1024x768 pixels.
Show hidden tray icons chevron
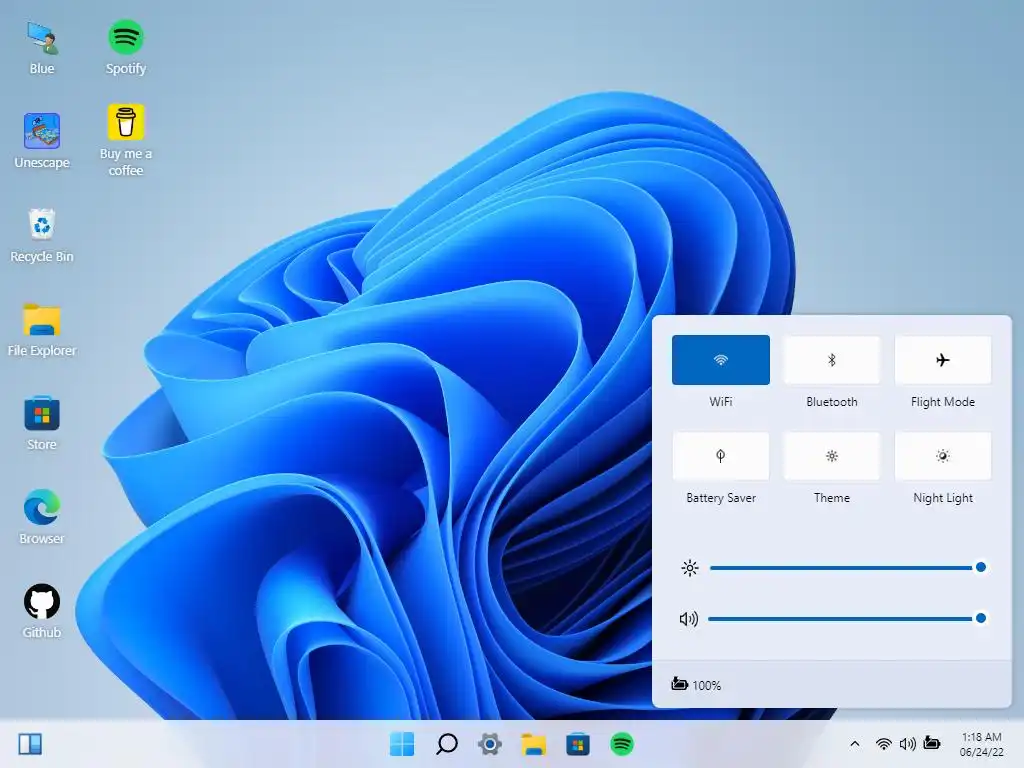854,744
